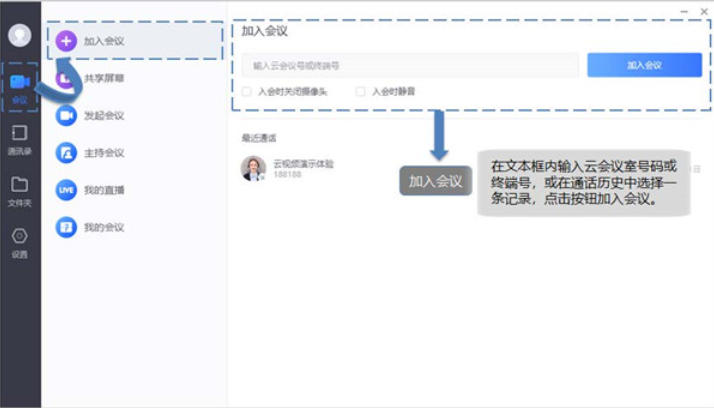This screenshot has width=714, height=408.
Task: Select 共享屏幕 share screen menu item
Action: pyautogui.click(x=104, y=78)
